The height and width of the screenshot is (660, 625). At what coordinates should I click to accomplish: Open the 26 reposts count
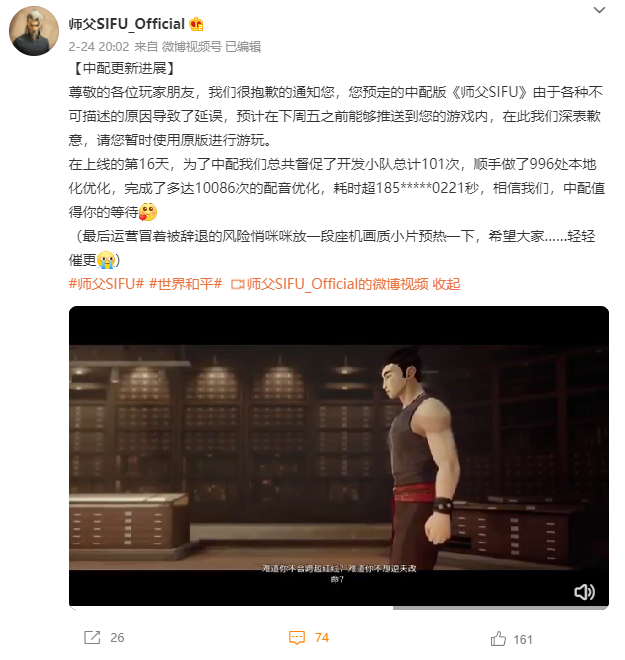(x=117, y=638)
